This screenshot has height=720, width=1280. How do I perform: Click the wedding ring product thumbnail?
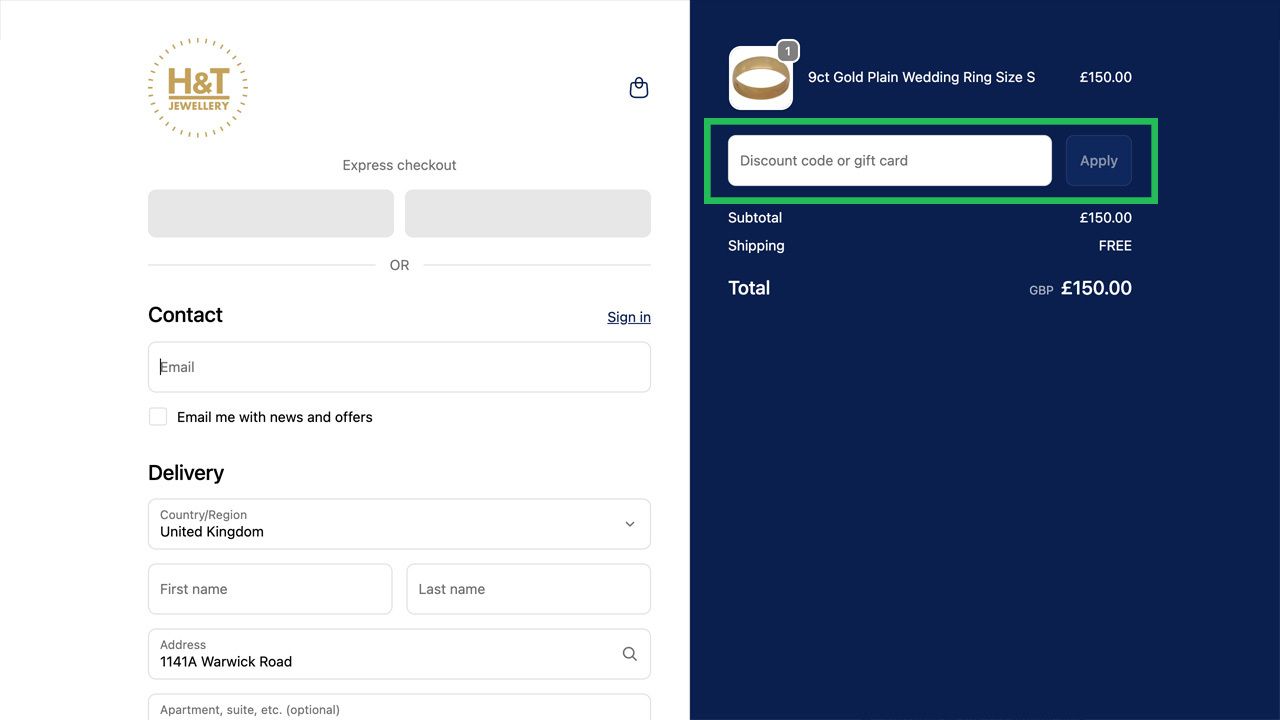pyautogui.click(x=761, y=76)
